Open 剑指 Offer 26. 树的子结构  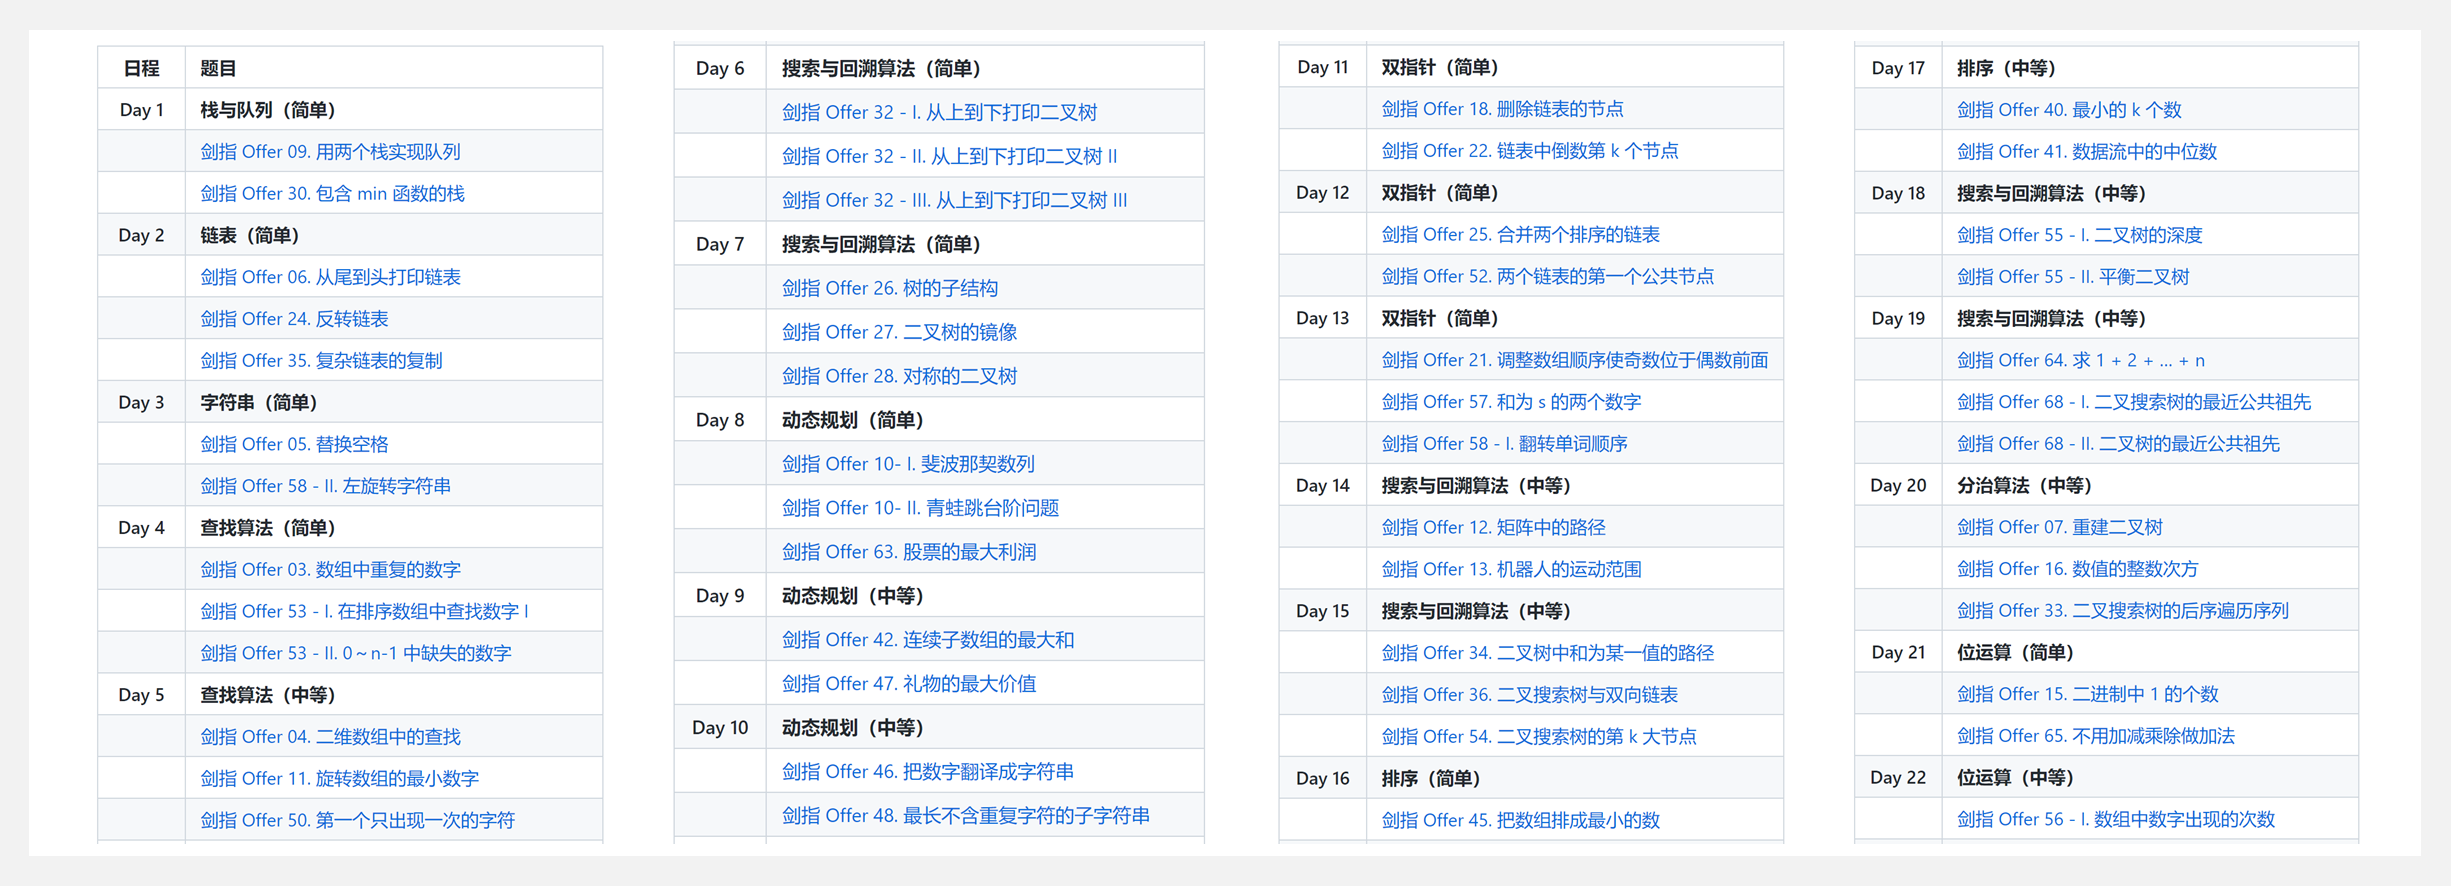(890, 289)
